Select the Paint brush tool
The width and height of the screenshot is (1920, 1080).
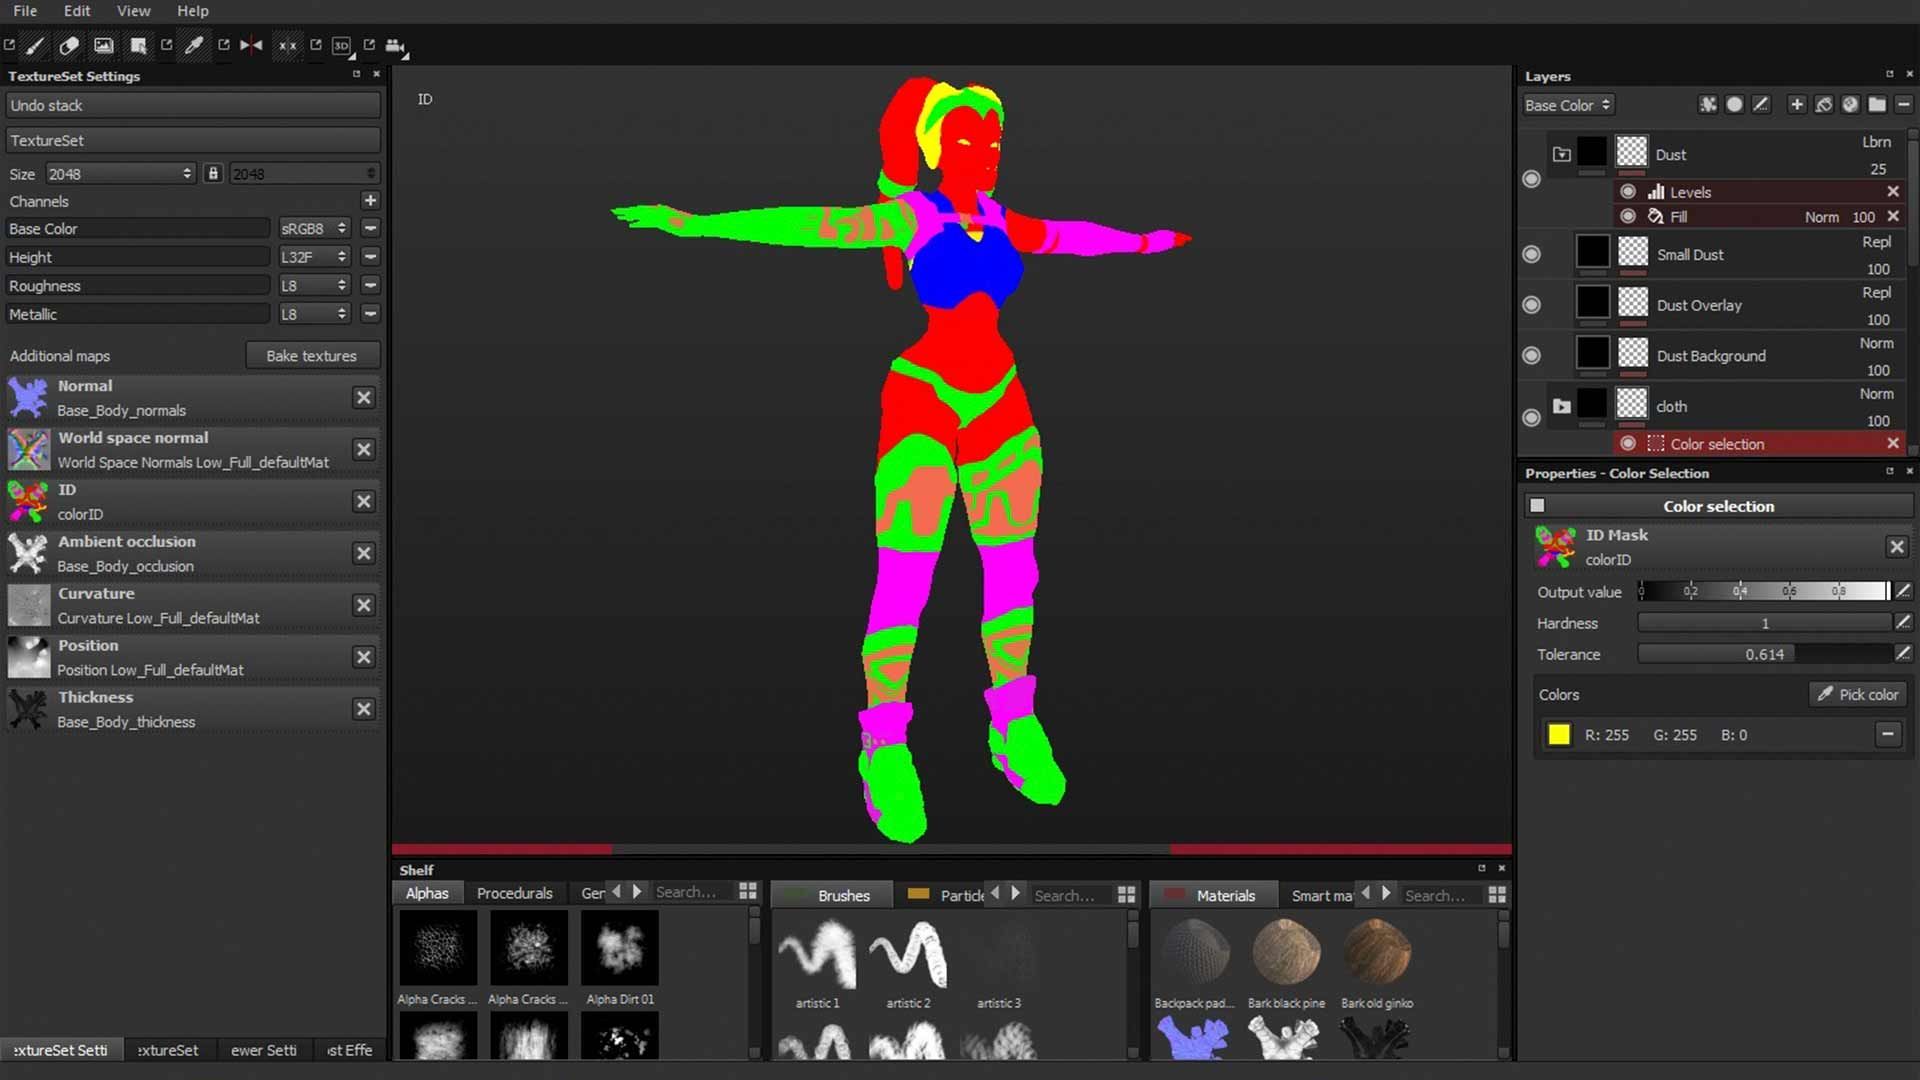click(35, 46)
